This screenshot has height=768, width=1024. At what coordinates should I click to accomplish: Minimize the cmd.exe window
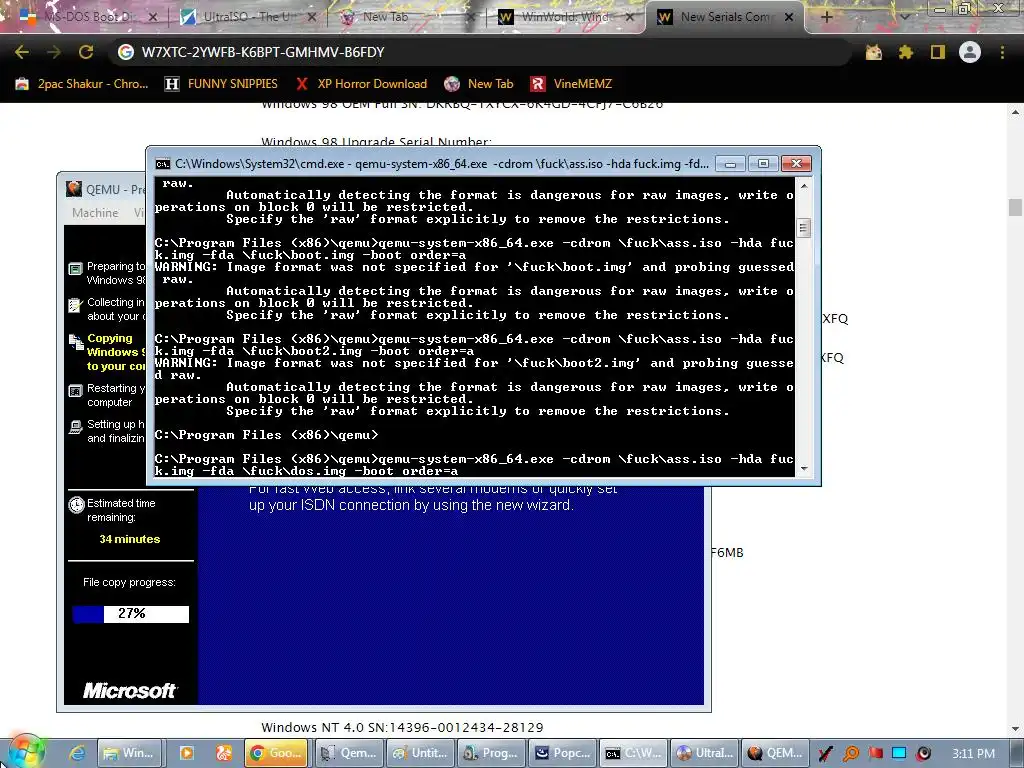pyautogui.click(x=730, y=163)
